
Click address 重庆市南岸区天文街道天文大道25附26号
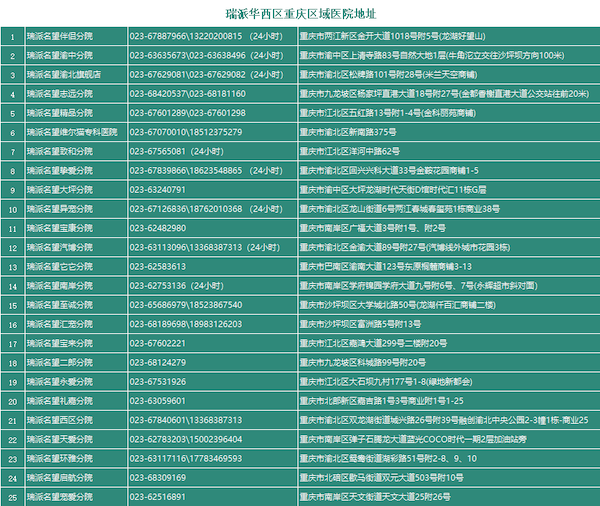(x=375, y=497)
